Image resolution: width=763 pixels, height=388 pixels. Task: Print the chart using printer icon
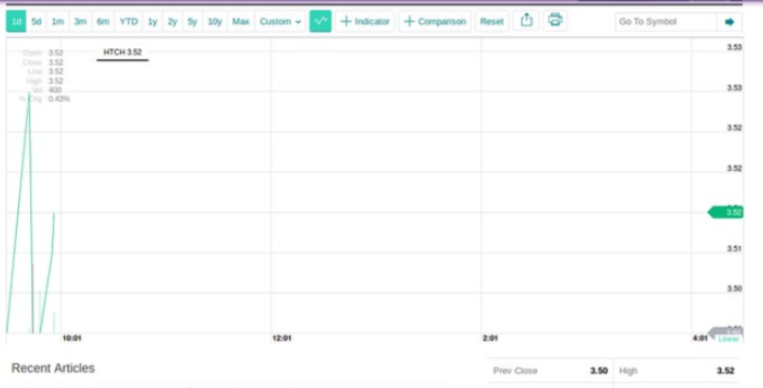click(555, 21)
